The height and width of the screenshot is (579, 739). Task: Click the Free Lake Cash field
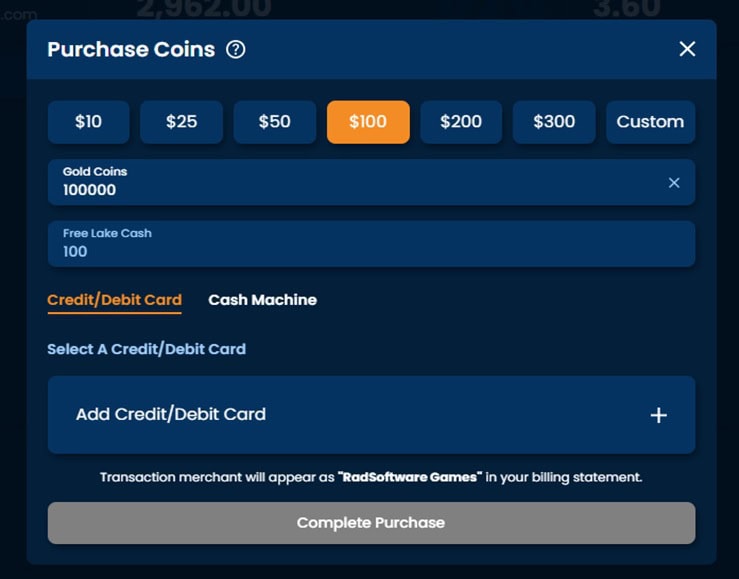click(x=371, y=244)
